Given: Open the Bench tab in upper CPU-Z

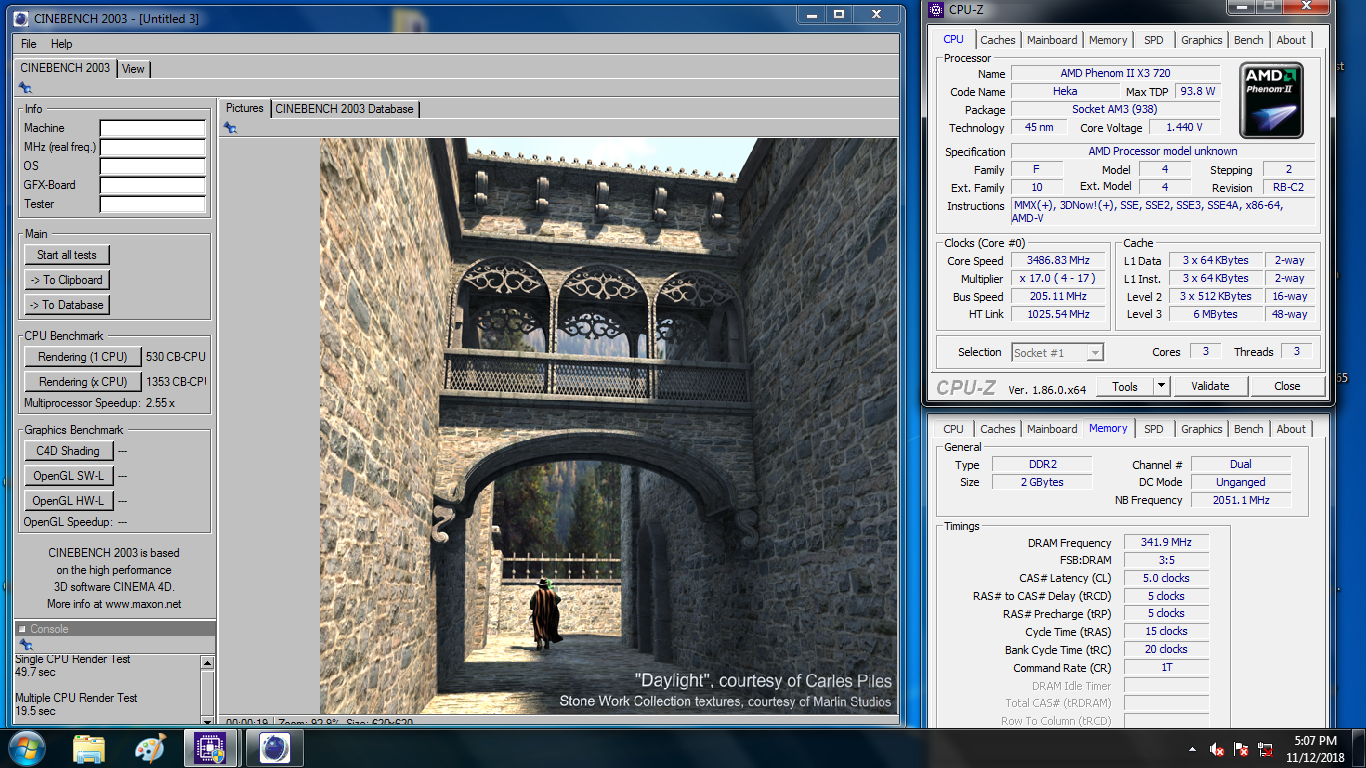Looking at the screenshot, I should [1248, 40].
